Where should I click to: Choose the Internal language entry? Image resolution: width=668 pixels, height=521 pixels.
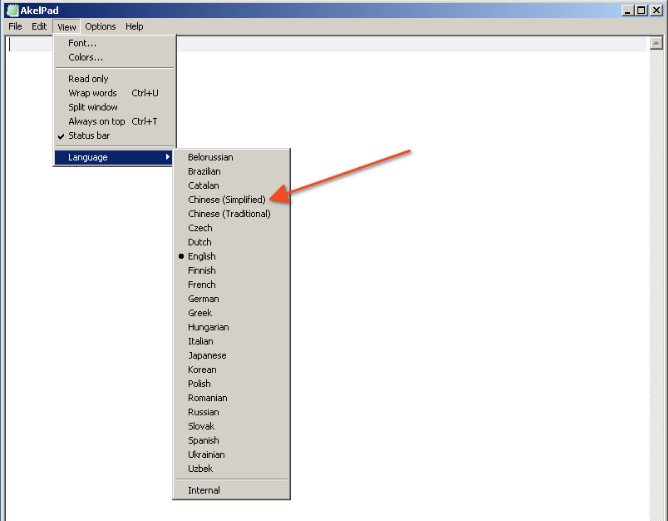tap(204, 491)
